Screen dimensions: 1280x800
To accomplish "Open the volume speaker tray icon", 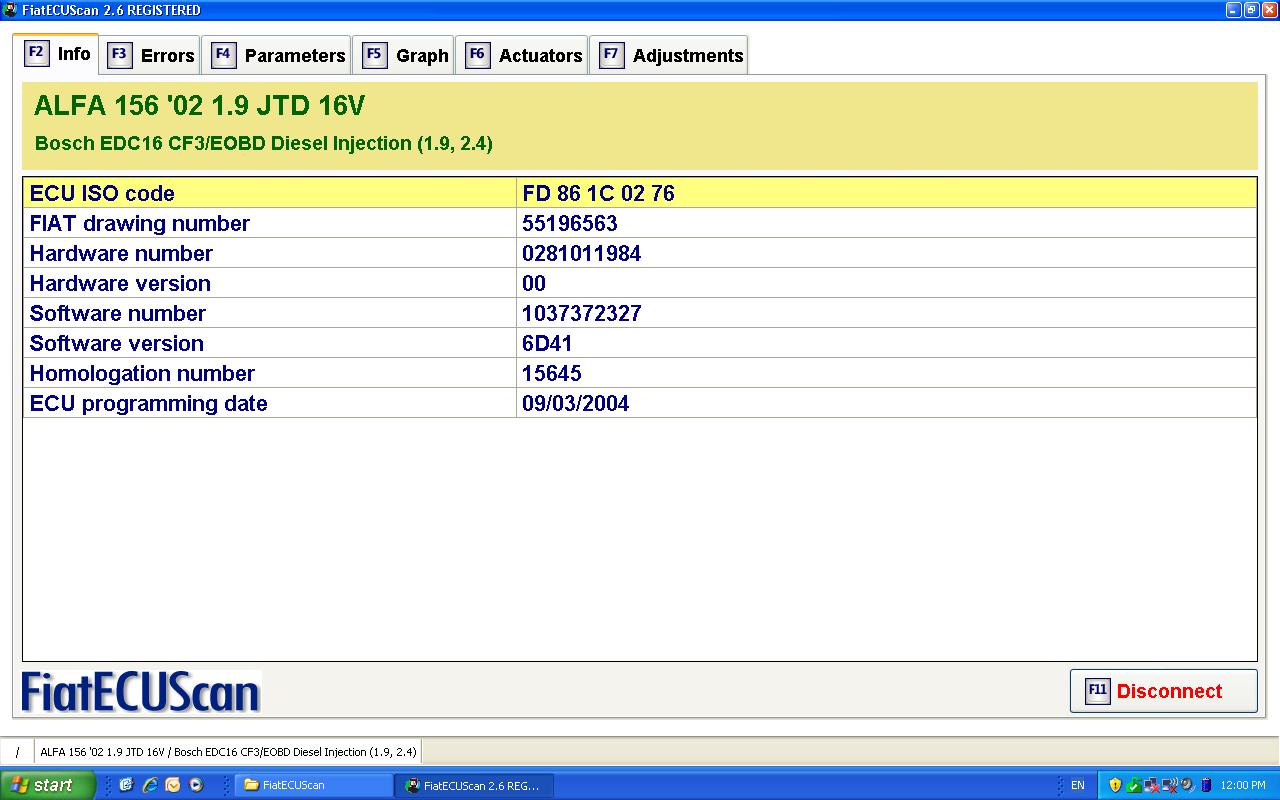I will [x=1187, y=785].
